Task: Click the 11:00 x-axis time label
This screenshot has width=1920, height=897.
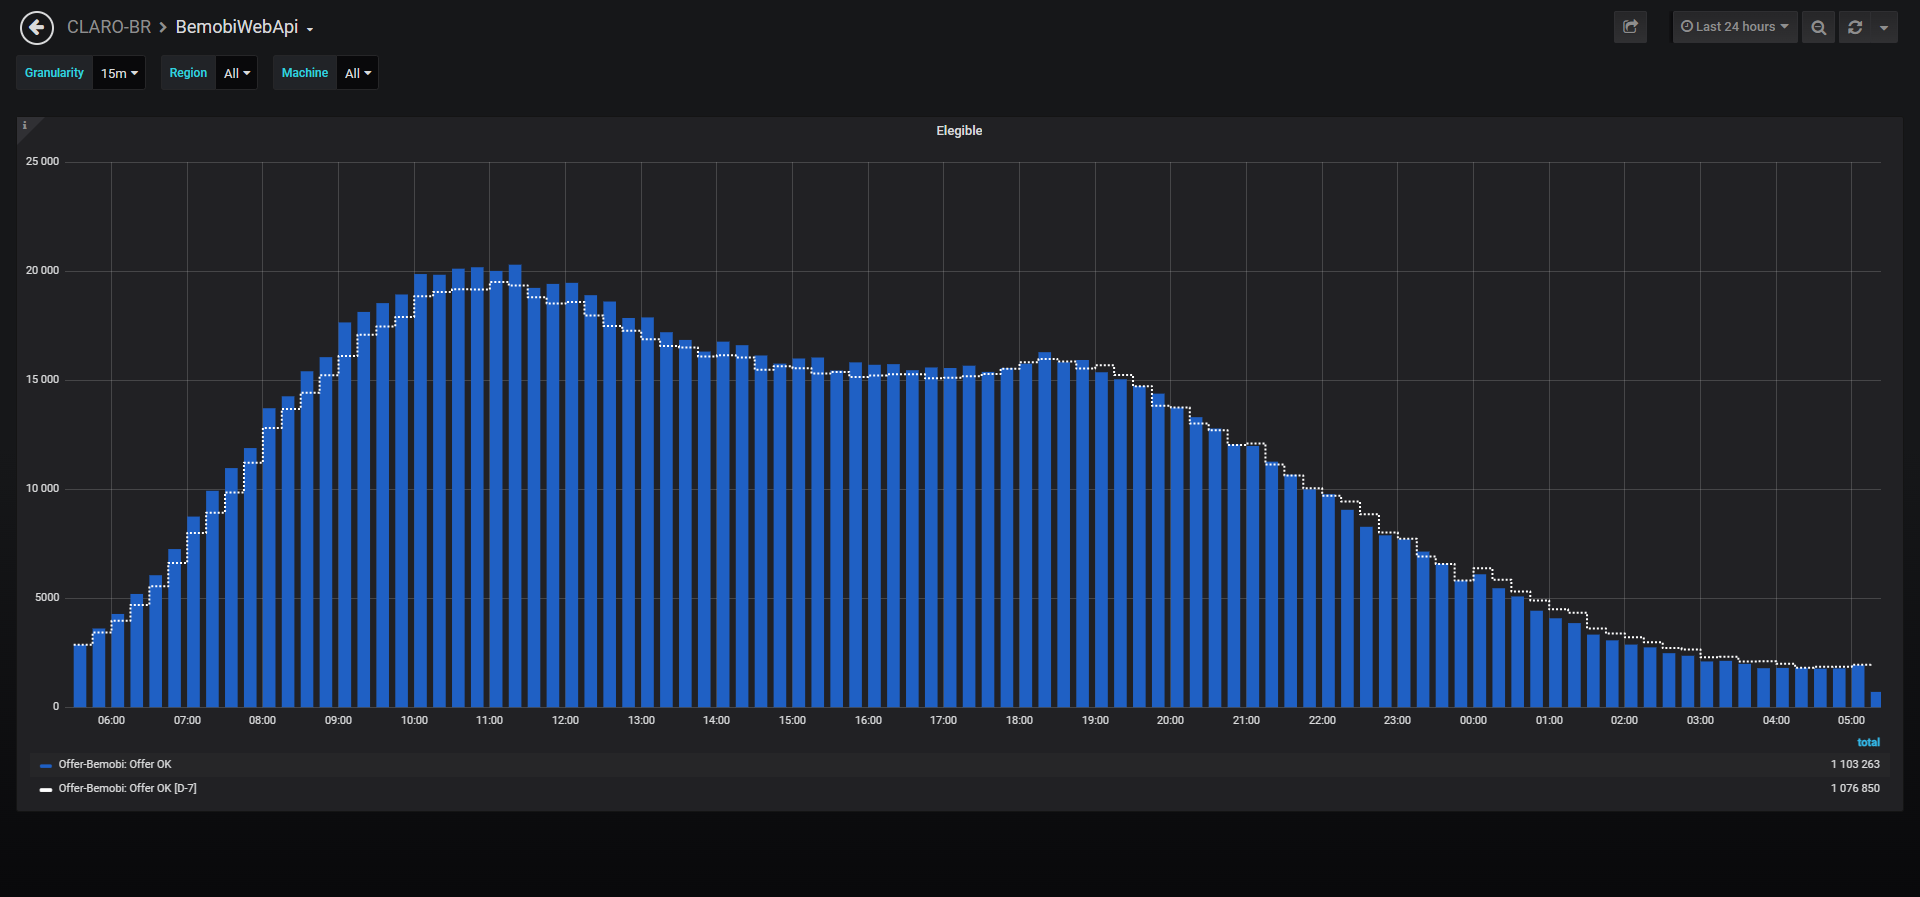Action: point(489,720)
